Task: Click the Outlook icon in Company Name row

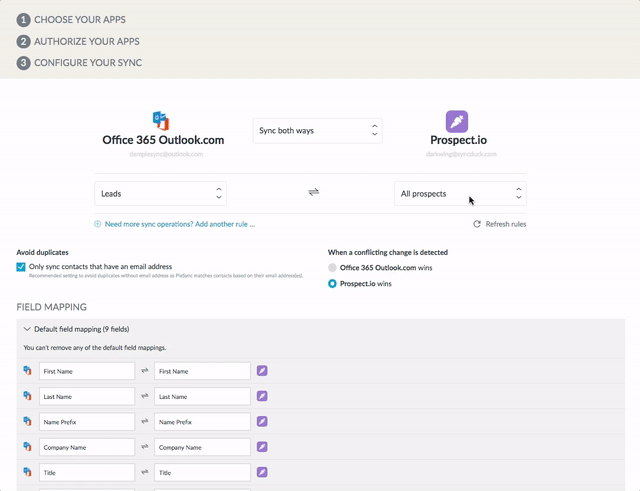Action: 27,447
